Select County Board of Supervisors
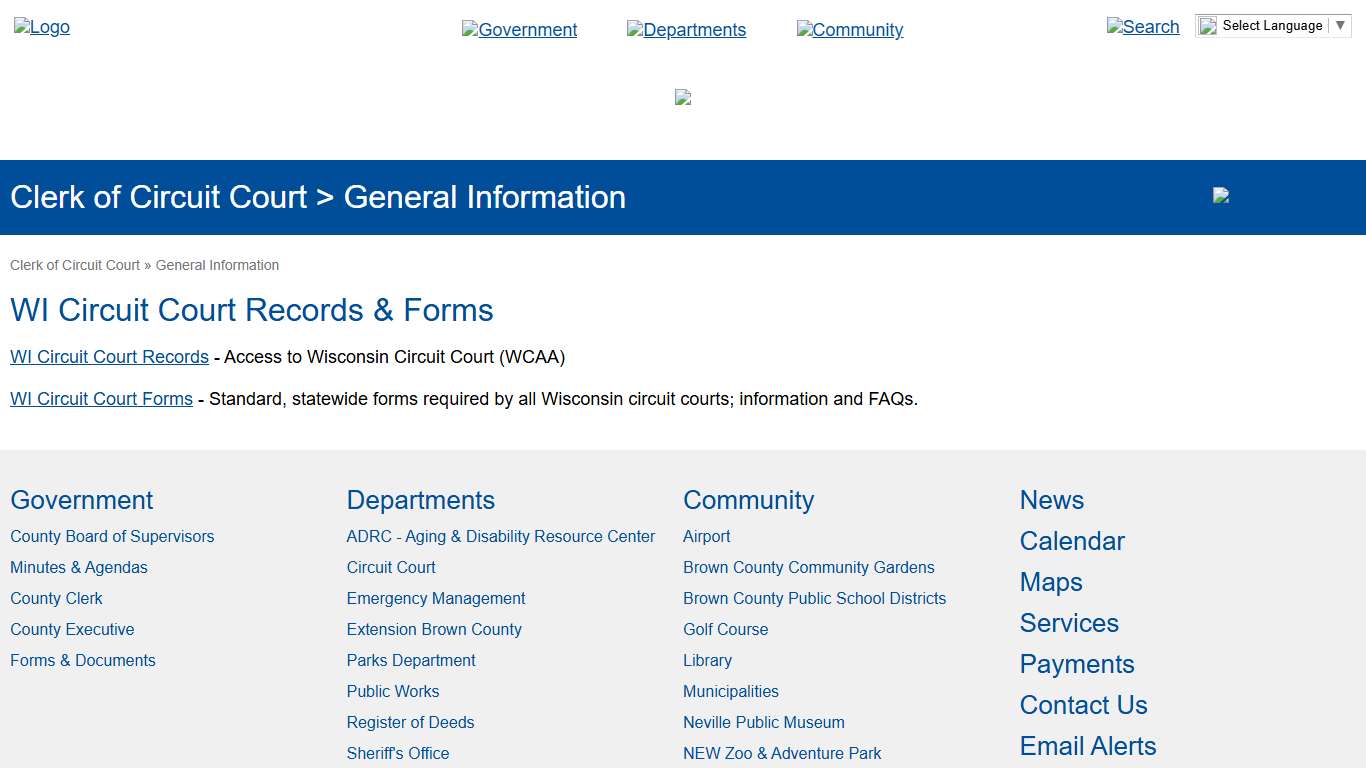Viewport: 1366px width, 768px height. [x=112, y=536]
